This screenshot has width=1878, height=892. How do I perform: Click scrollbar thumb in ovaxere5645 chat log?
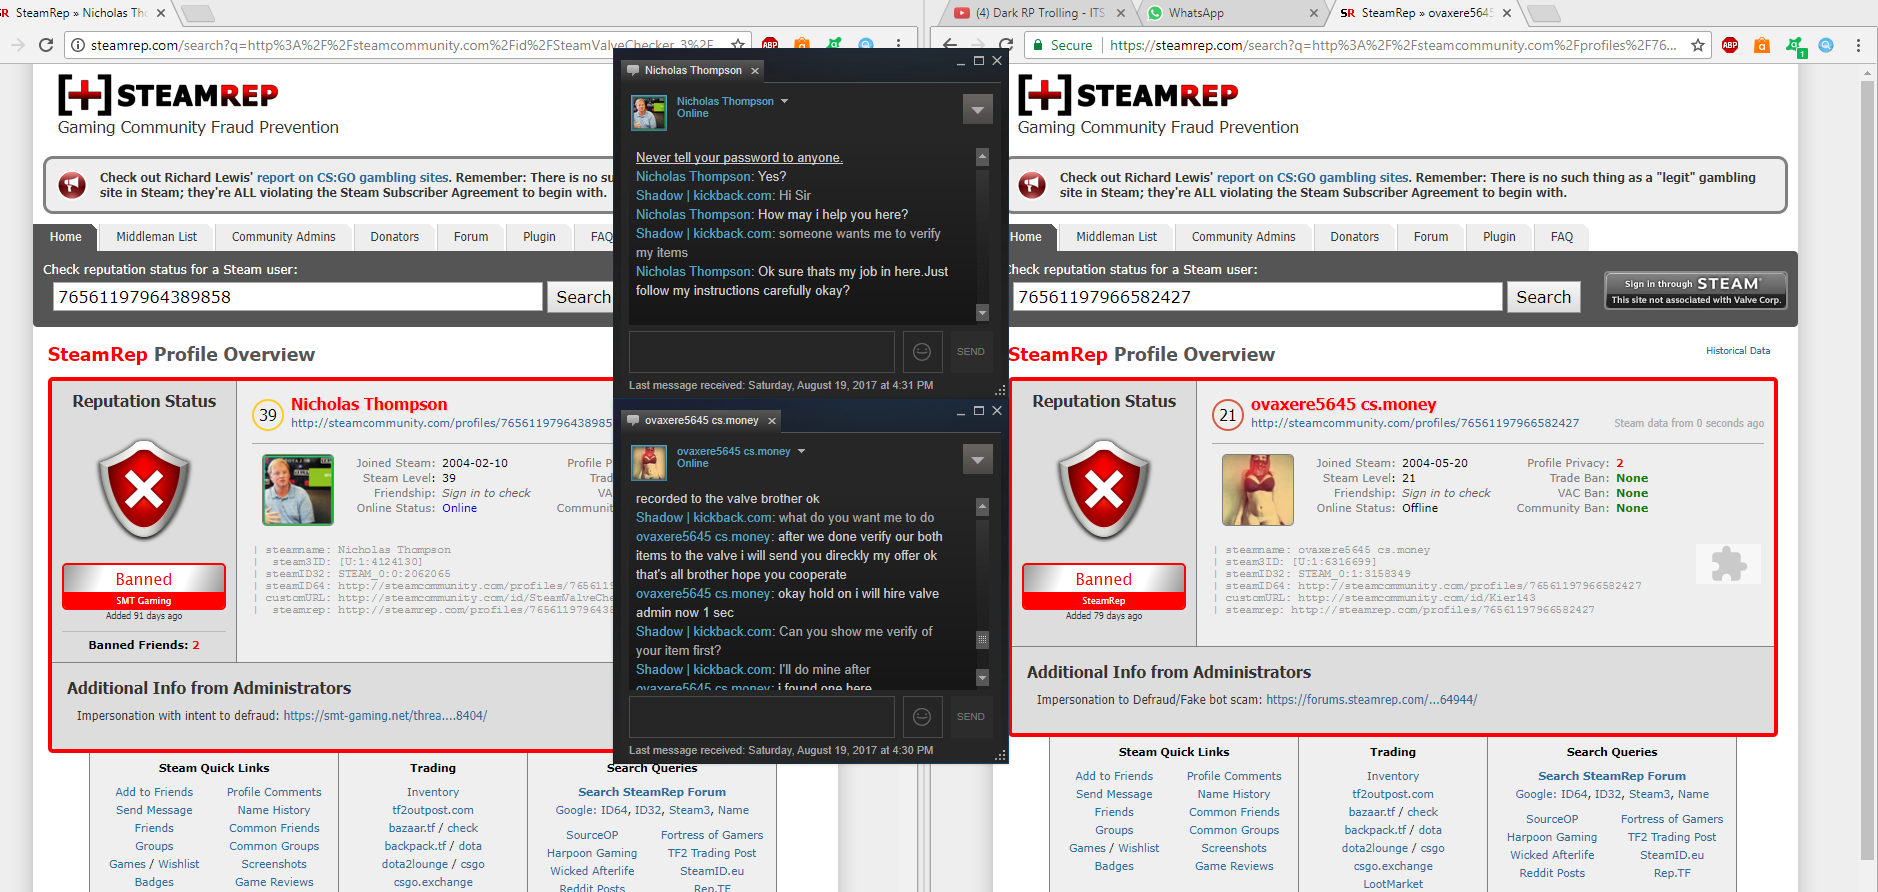click(982, 640)
